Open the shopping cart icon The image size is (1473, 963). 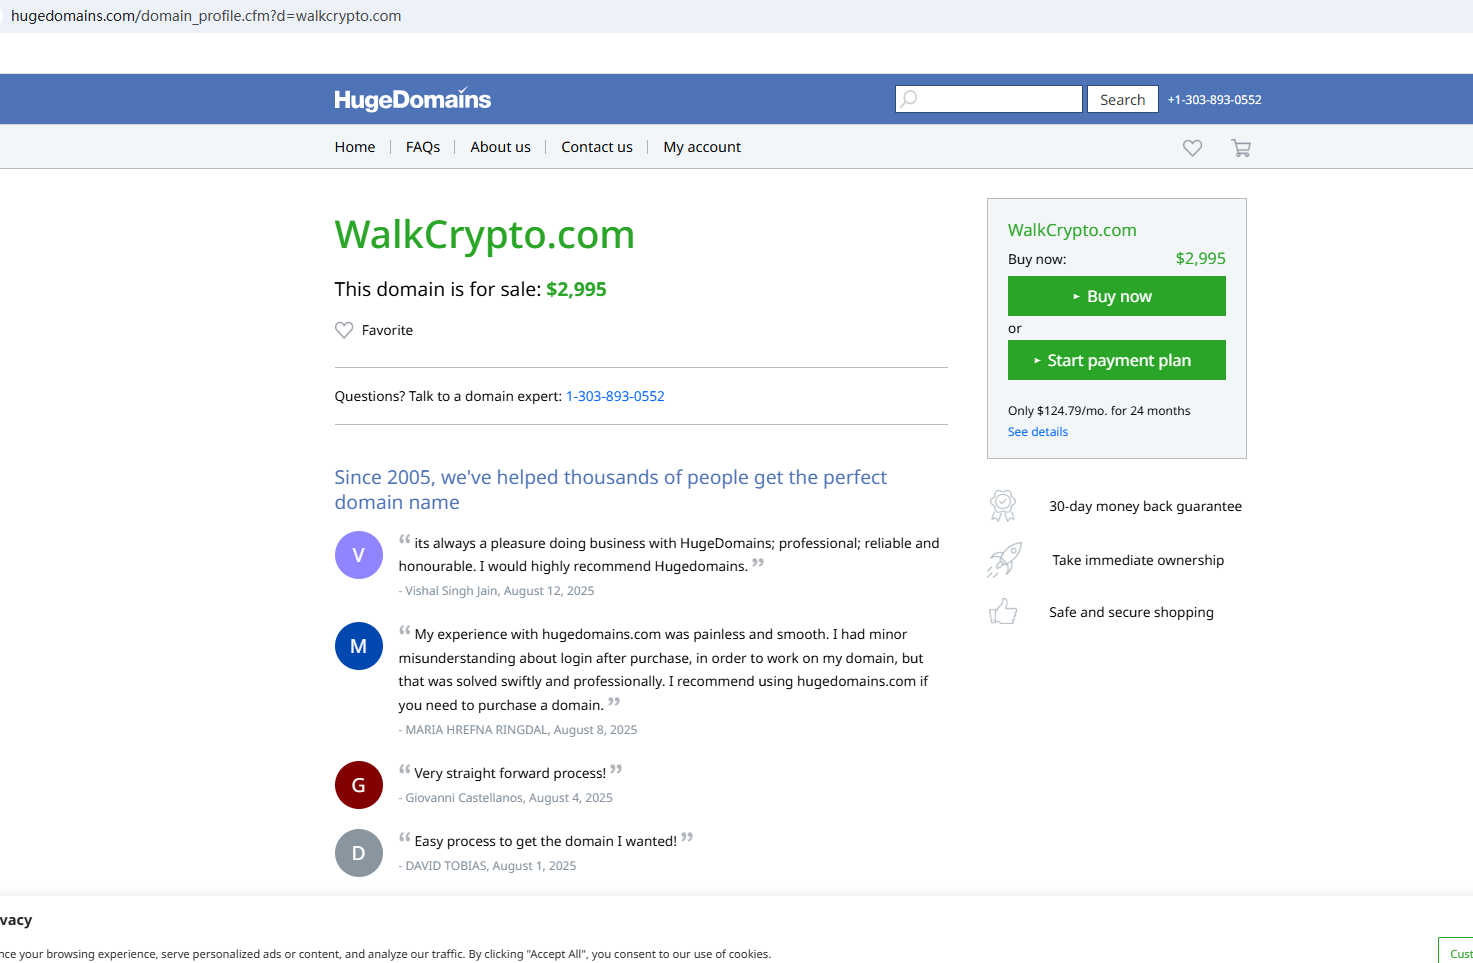point(1241,148)
